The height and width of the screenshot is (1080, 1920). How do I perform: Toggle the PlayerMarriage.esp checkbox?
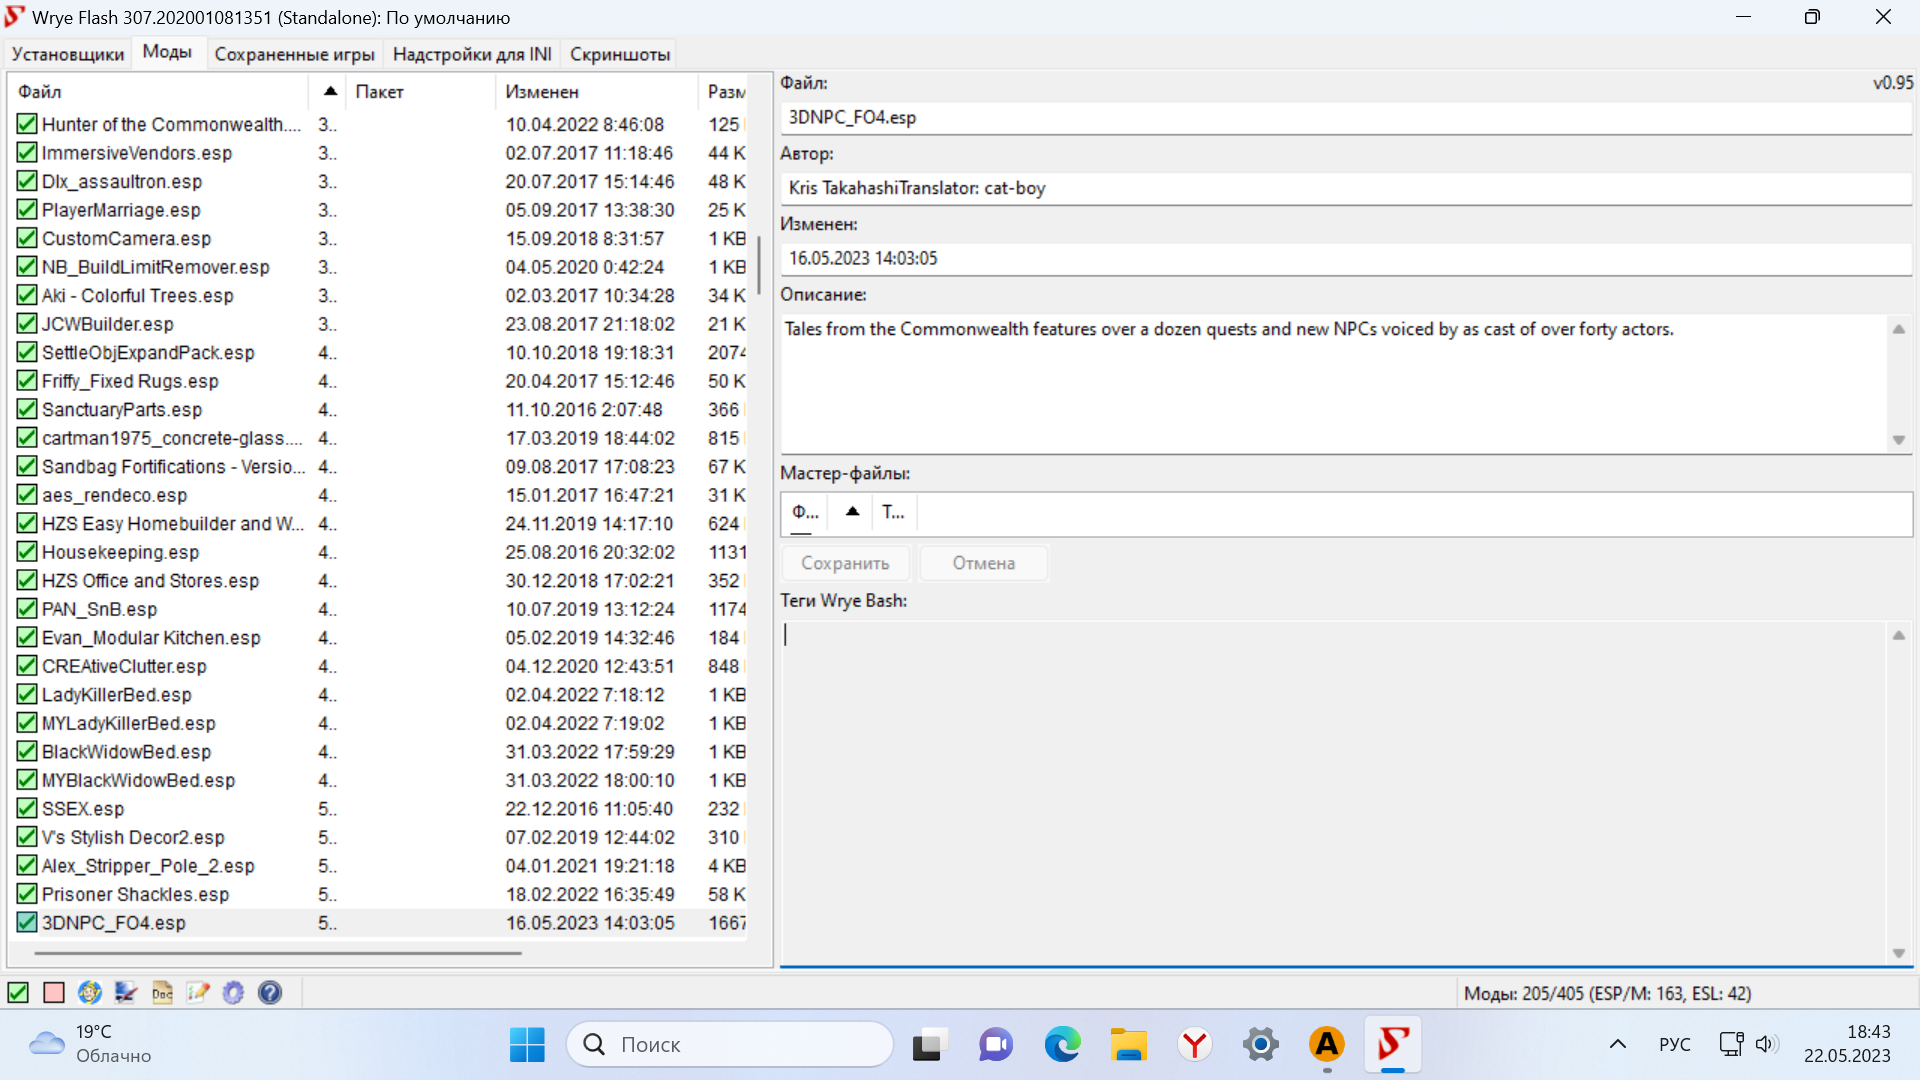pos(27,210)
